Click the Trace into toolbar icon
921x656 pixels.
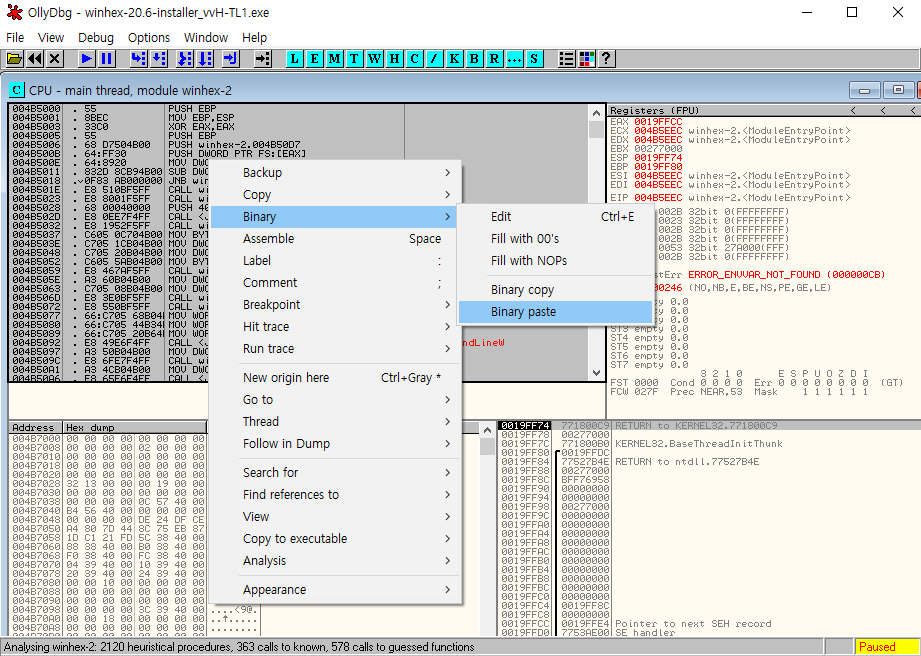pyautogui.click(x=184, y=59)
